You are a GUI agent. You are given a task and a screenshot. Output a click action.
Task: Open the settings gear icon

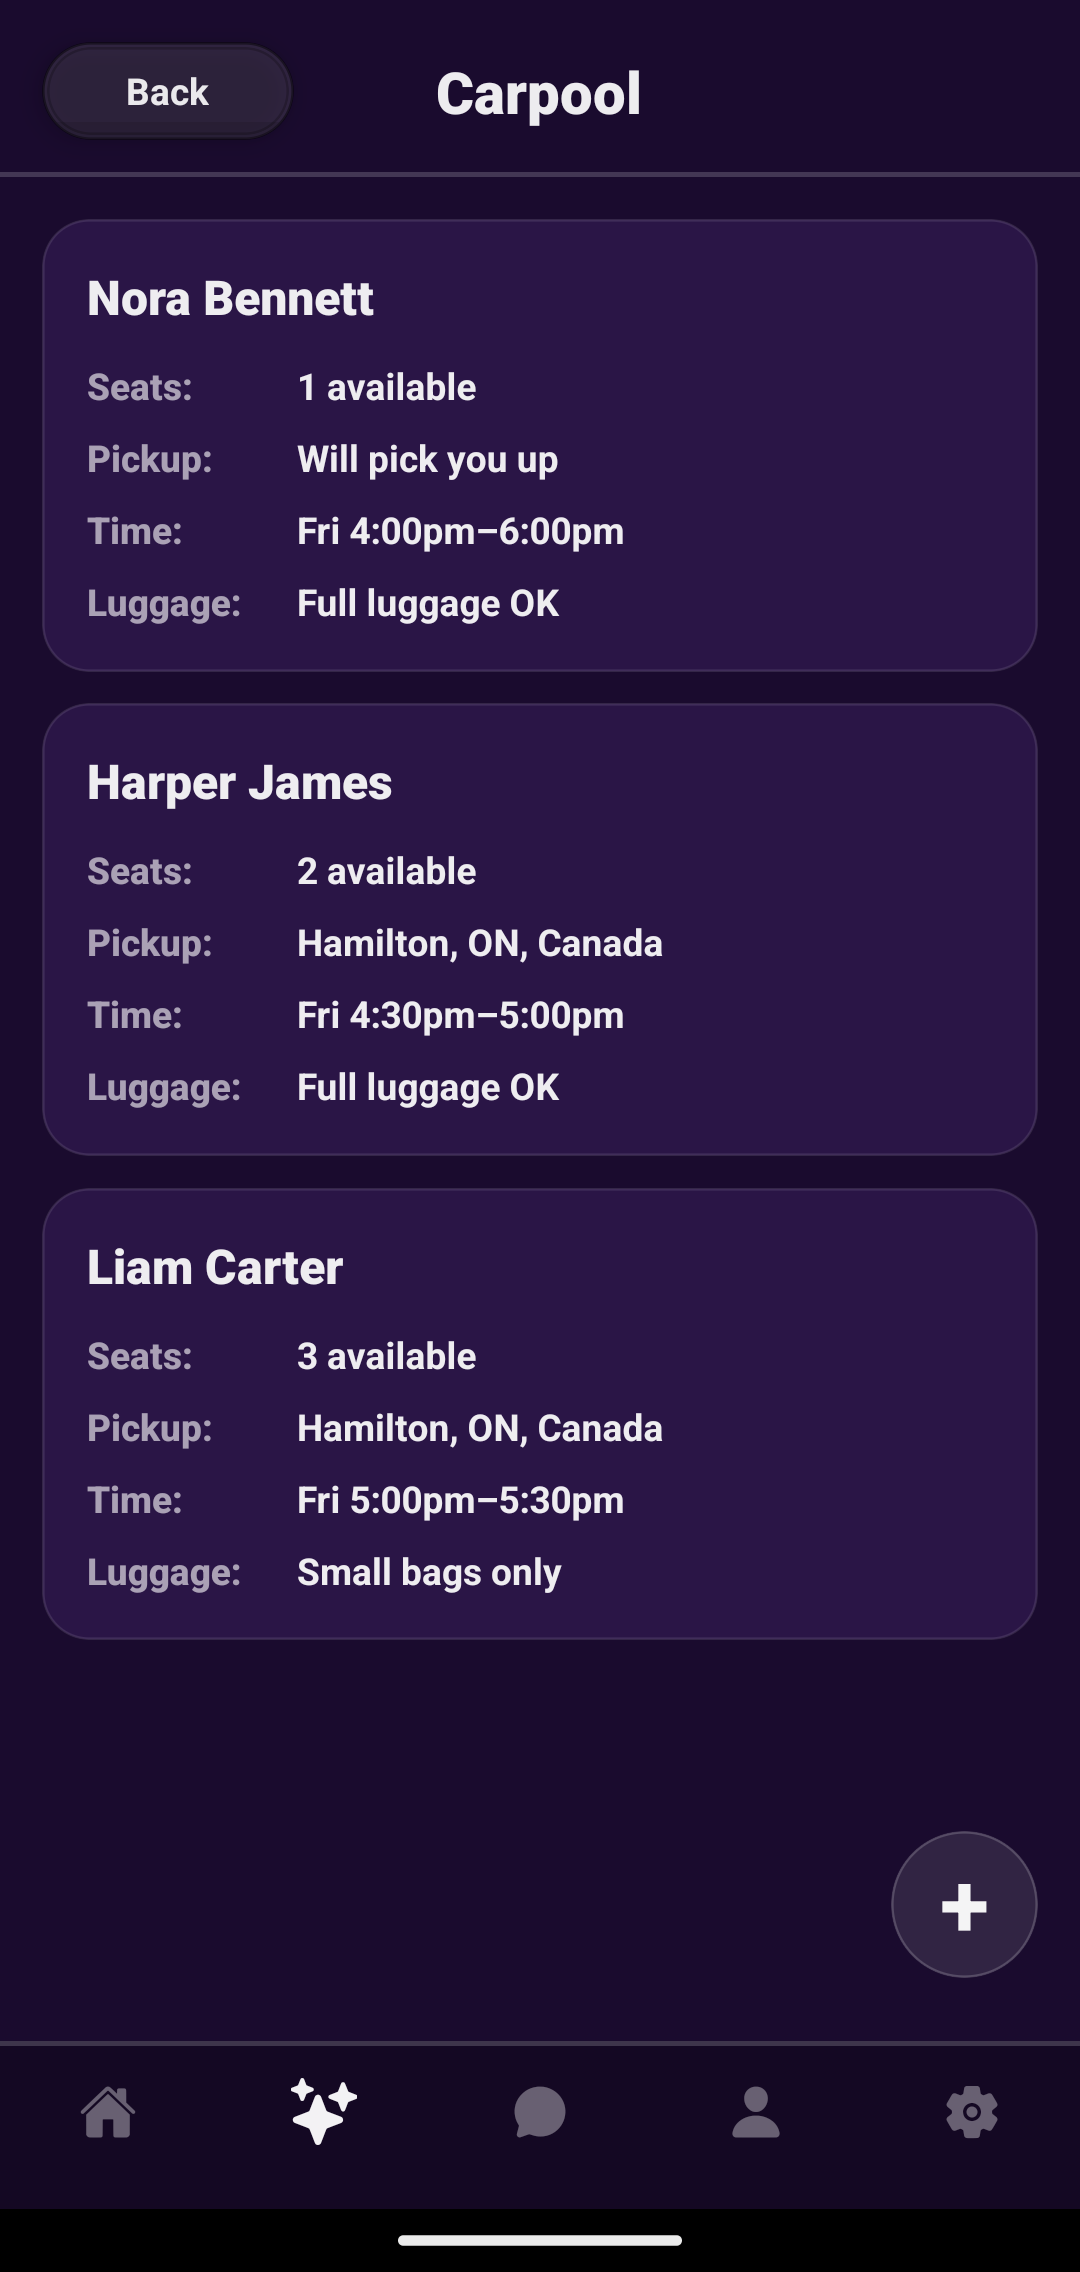[972, 2112]
